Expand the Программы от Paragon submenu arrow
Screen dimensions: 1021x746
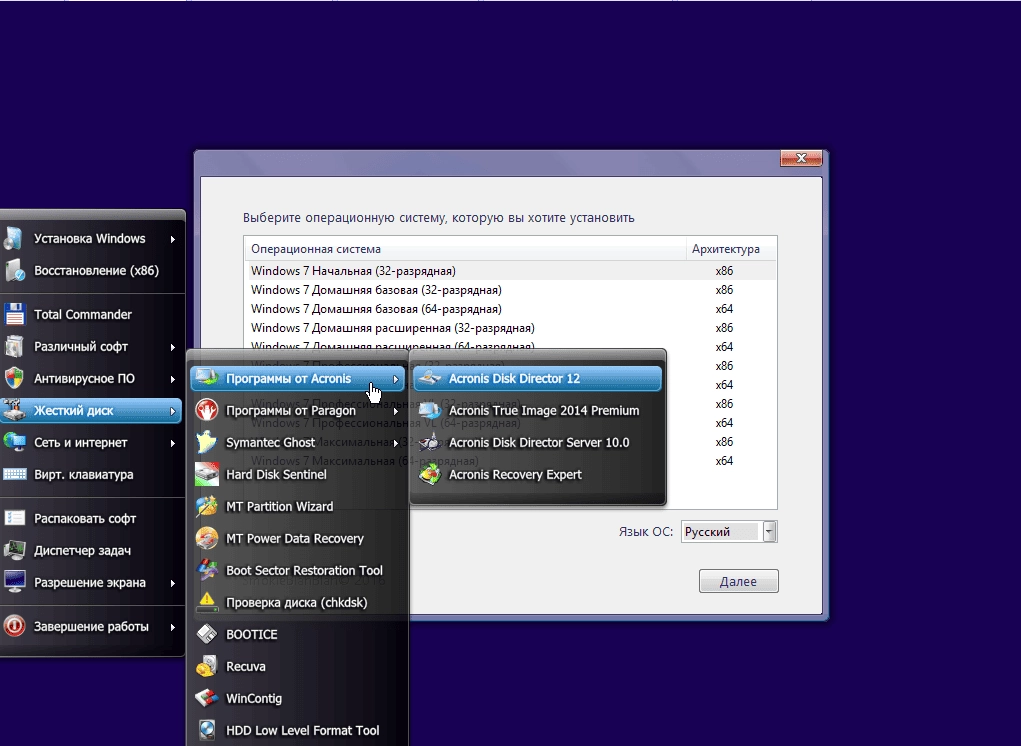coord(395,411)
